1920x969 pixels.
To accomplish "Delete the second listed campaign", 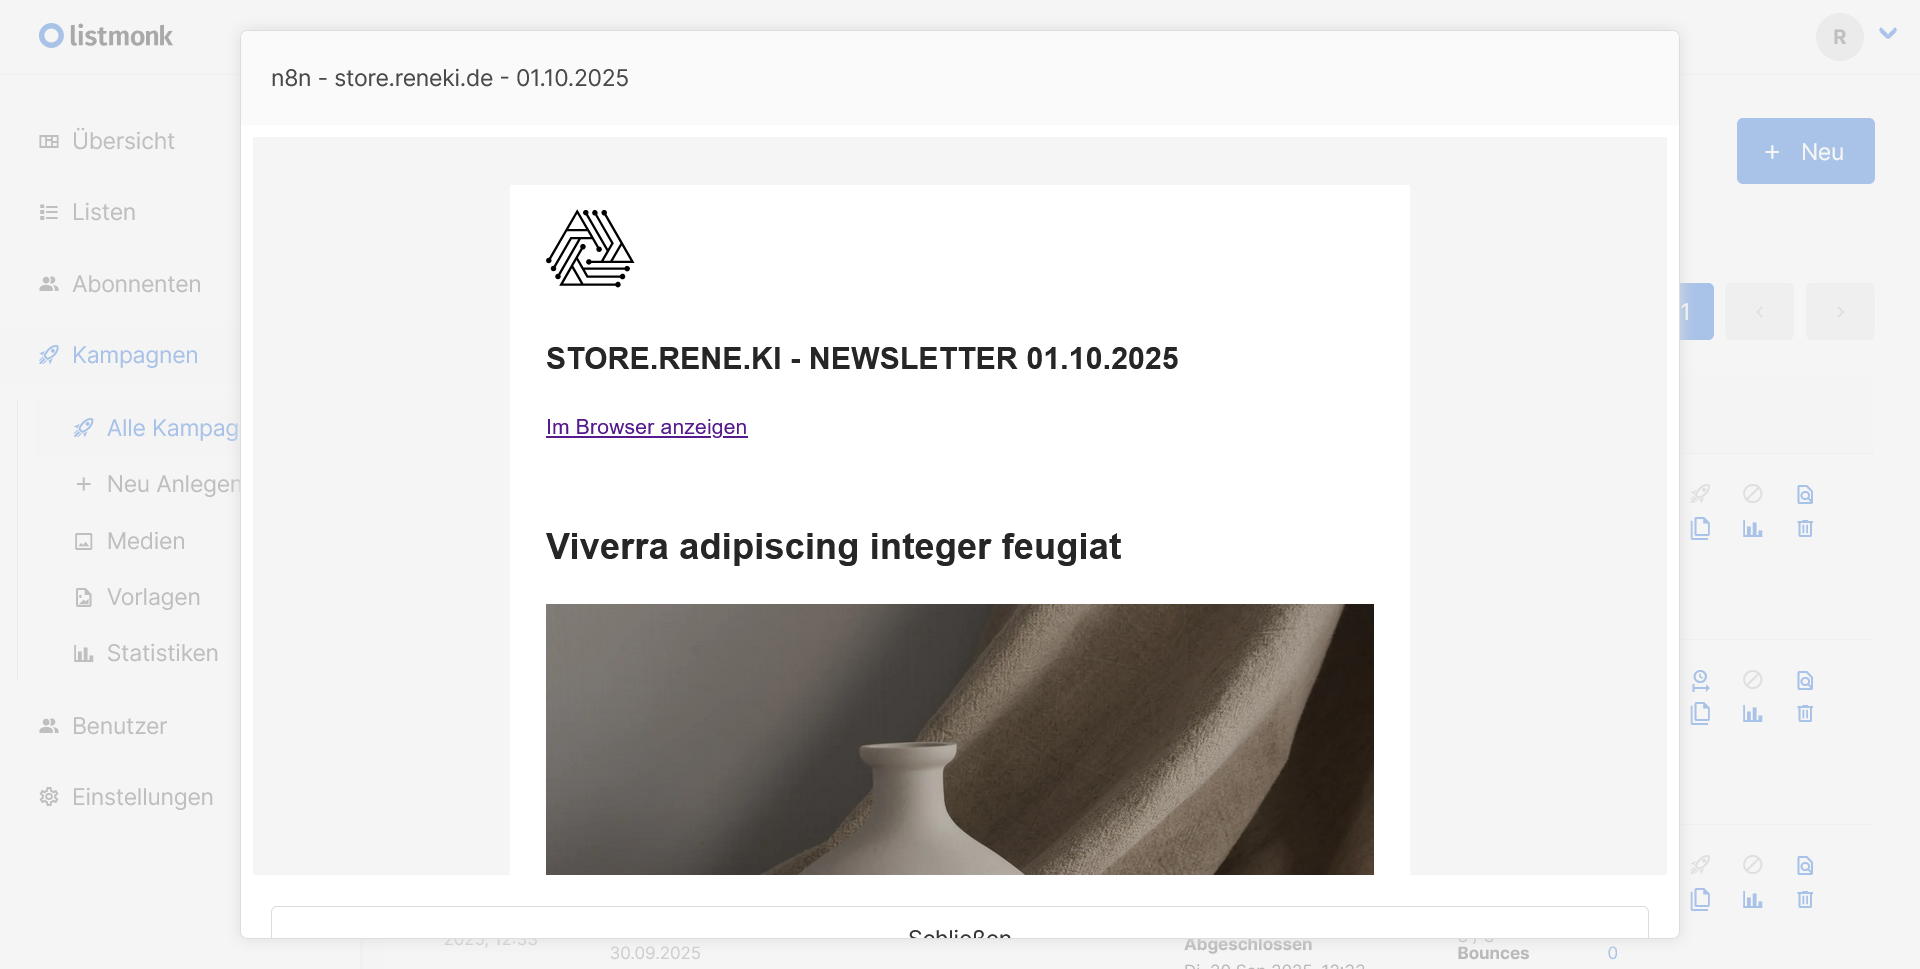I will click(1804, 713).
